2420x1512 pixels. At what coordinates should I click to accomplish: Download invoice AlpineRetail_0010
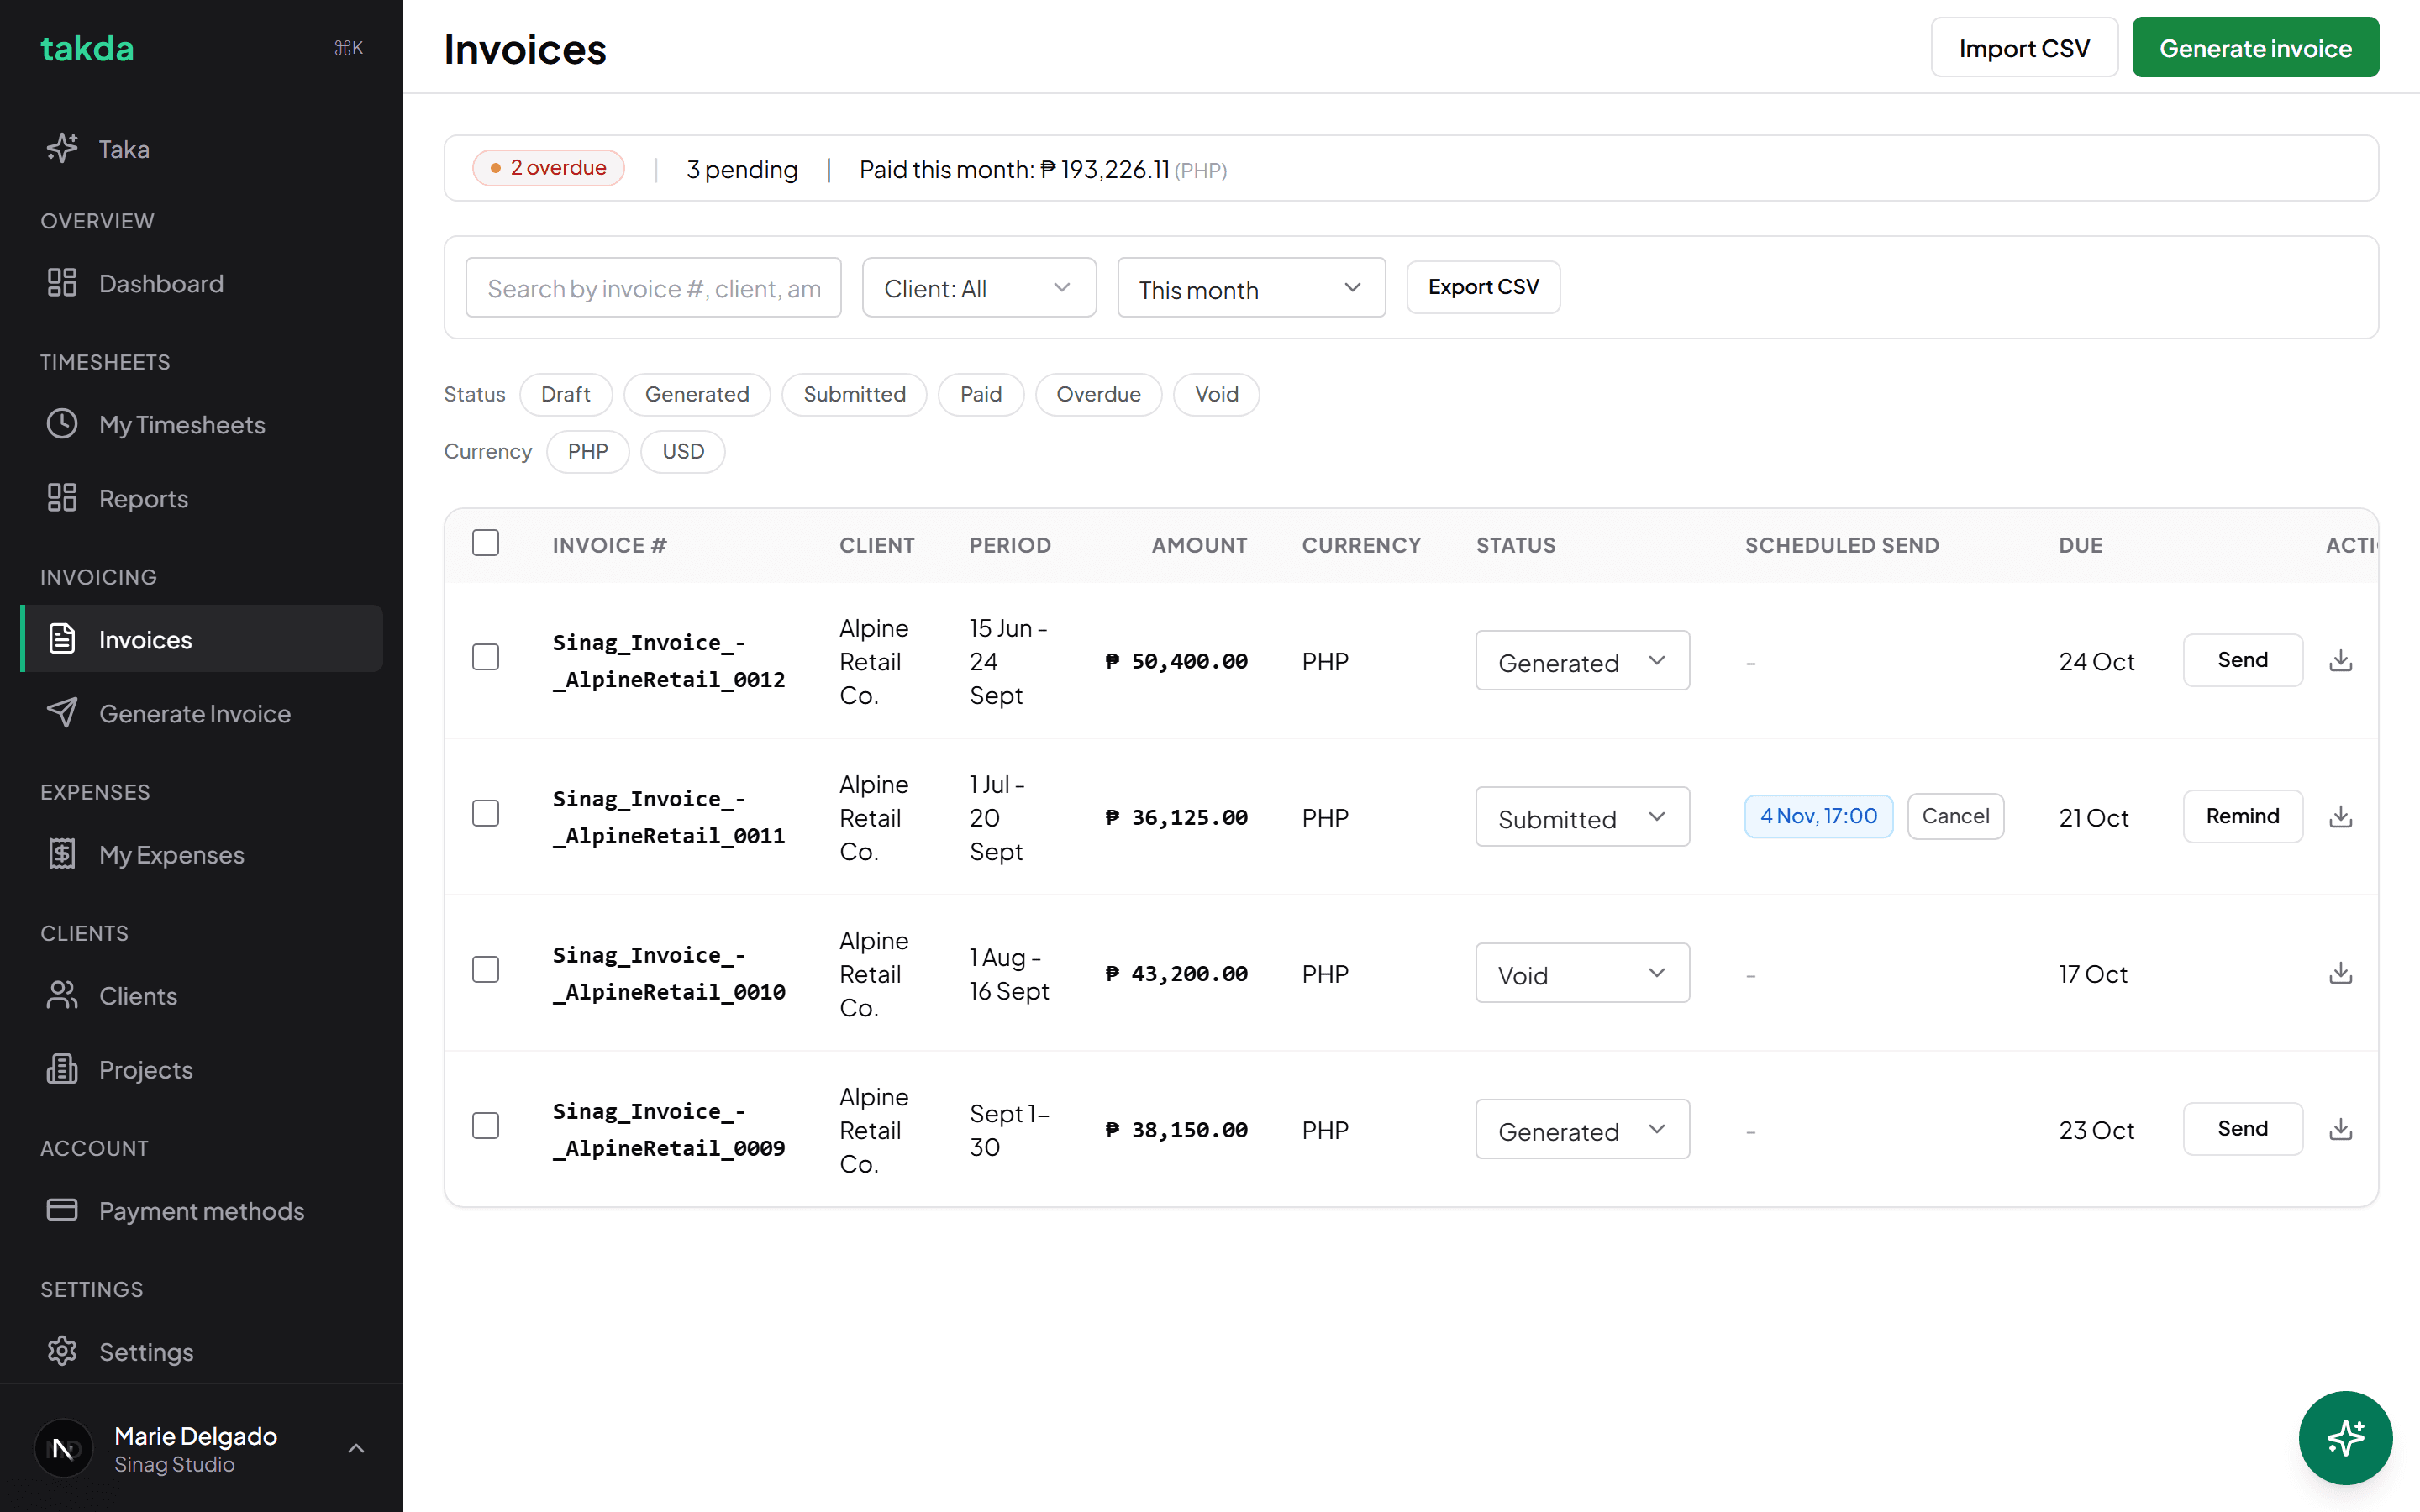[2340, 973]
